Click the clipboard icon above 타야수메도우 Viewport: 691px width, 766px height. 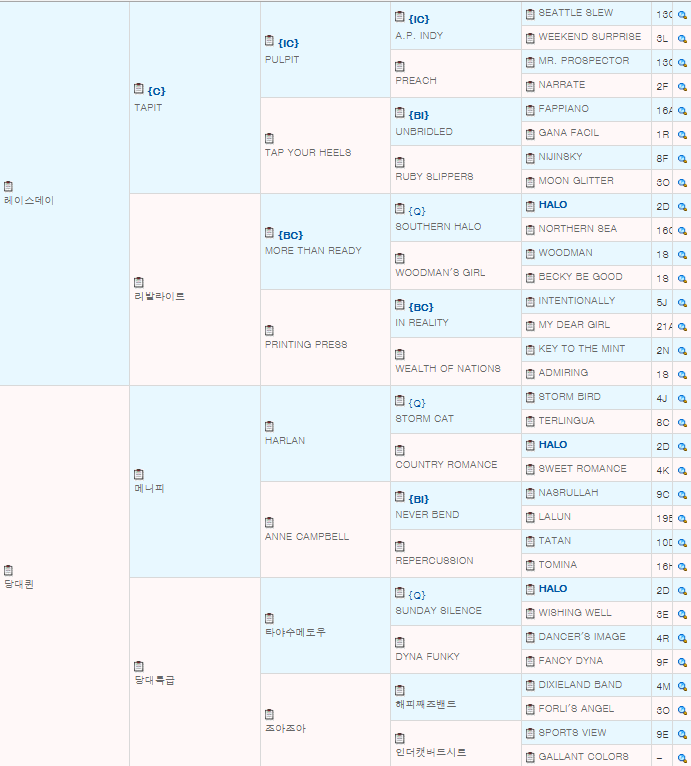pyautogui.click(x=269, y=618)
